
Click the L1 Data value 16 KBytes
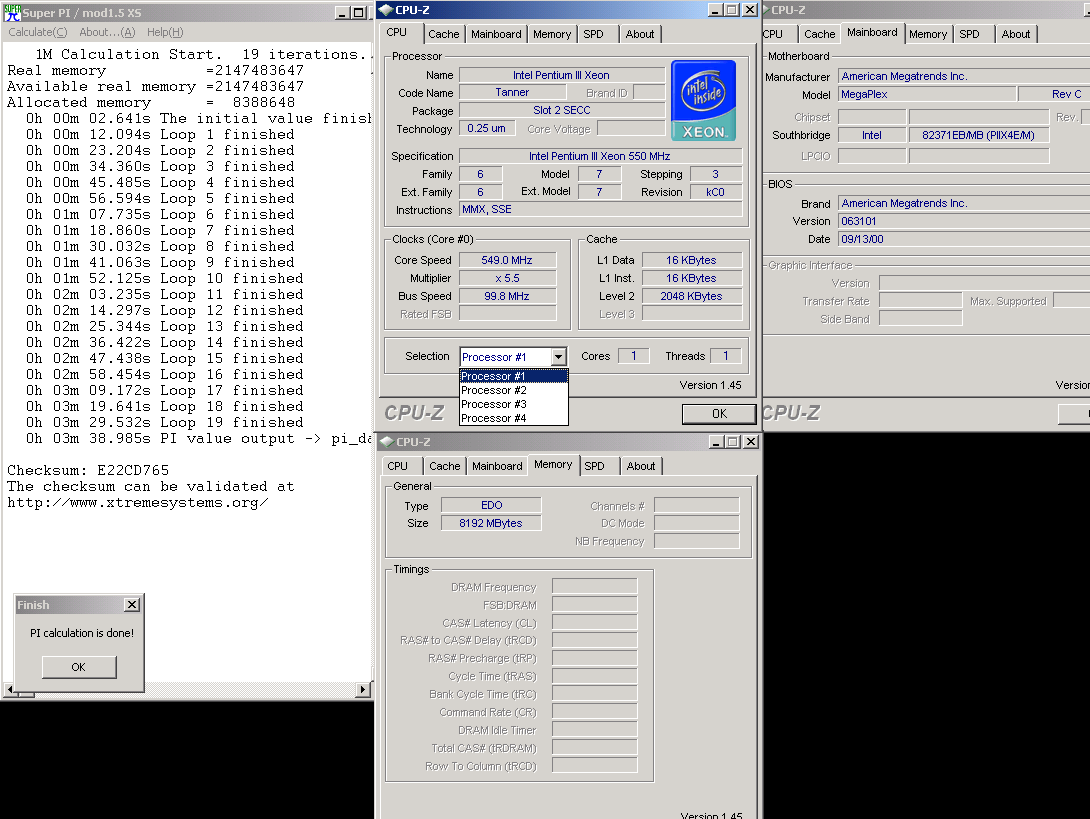tap(692, 261)
